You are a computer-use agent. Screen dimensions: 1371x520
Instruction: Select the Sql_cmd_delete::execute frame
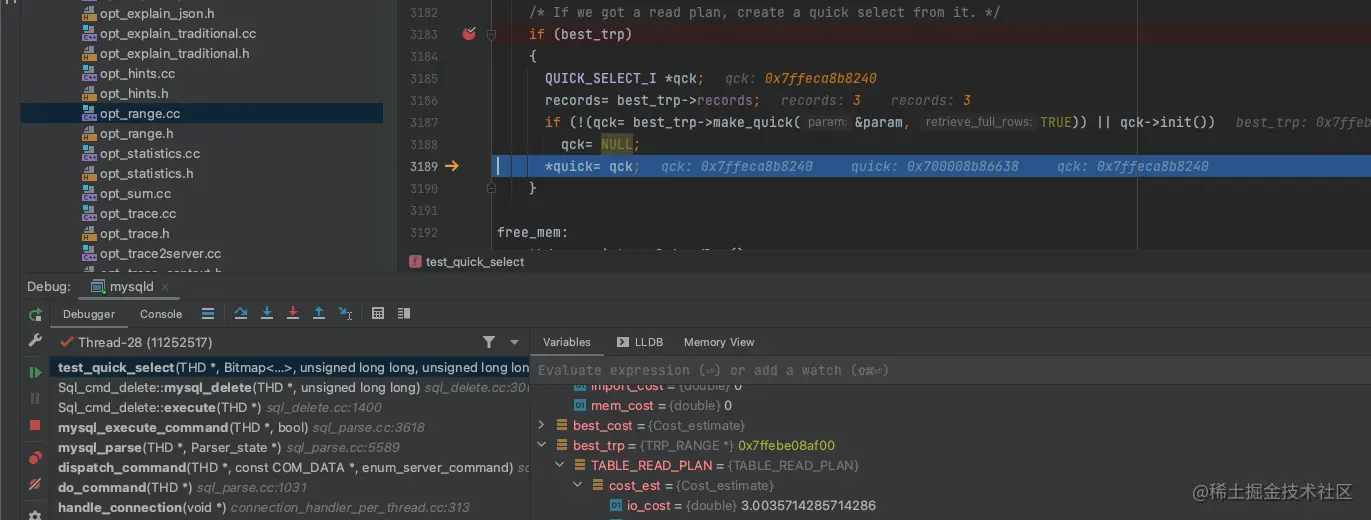[x=291, y=408]
